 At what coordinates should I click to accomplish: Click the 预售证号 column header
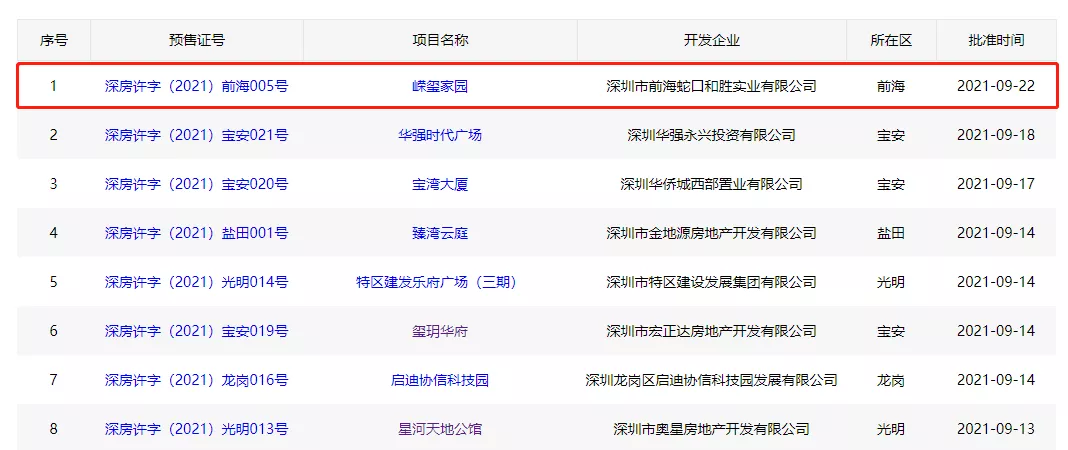coord(196,40)
